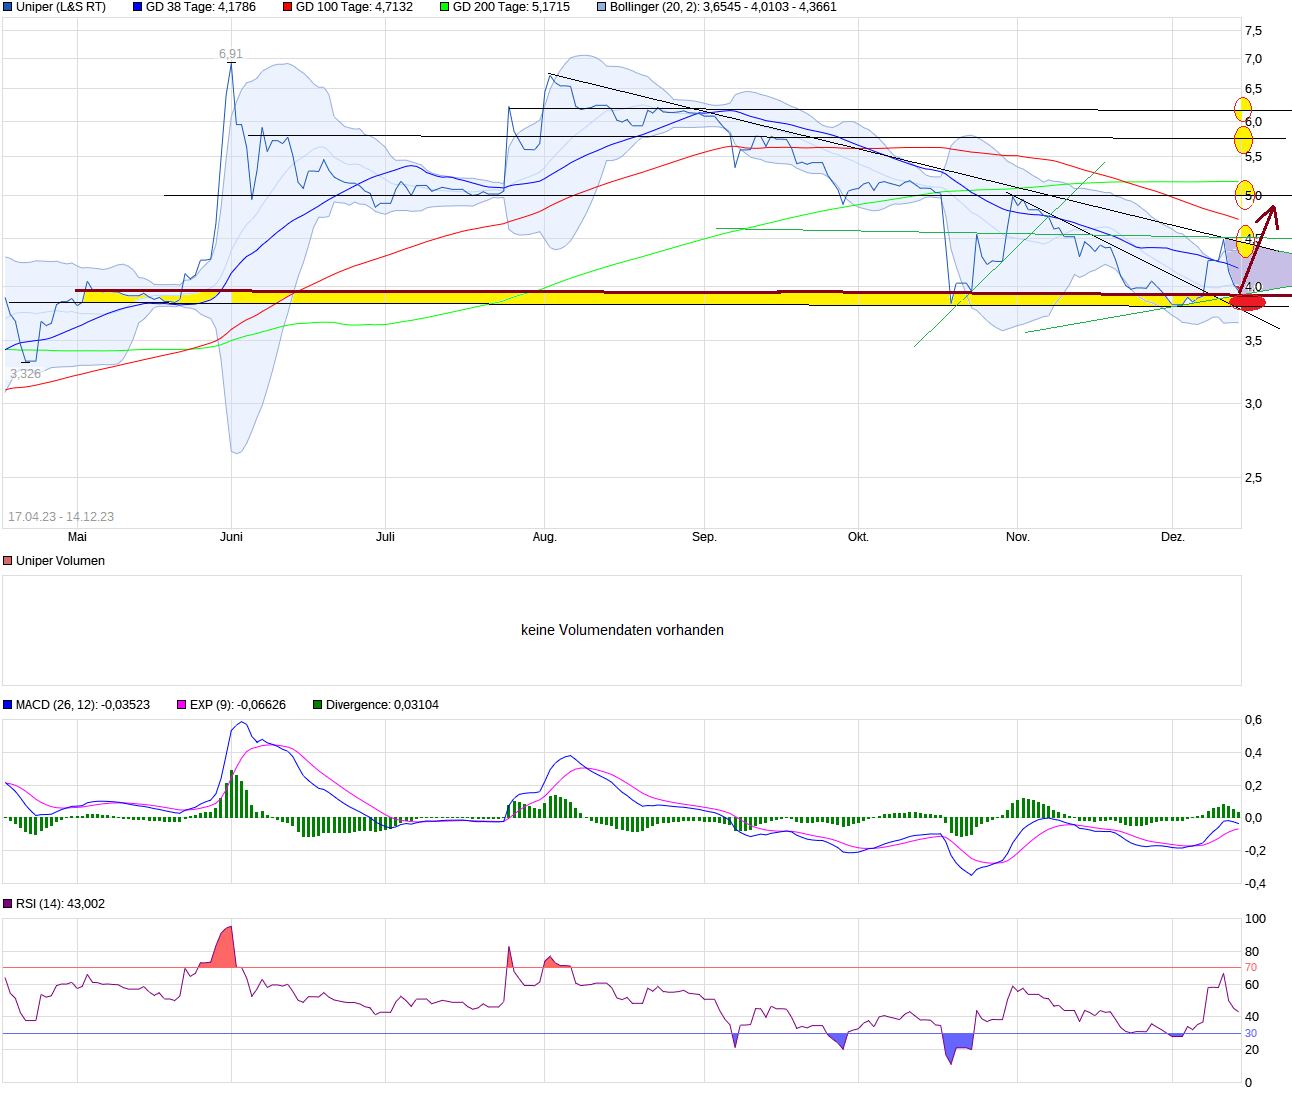Select the 'Dez.' month label
The image size is (1292, 1096).
[x=1173, y=537]
